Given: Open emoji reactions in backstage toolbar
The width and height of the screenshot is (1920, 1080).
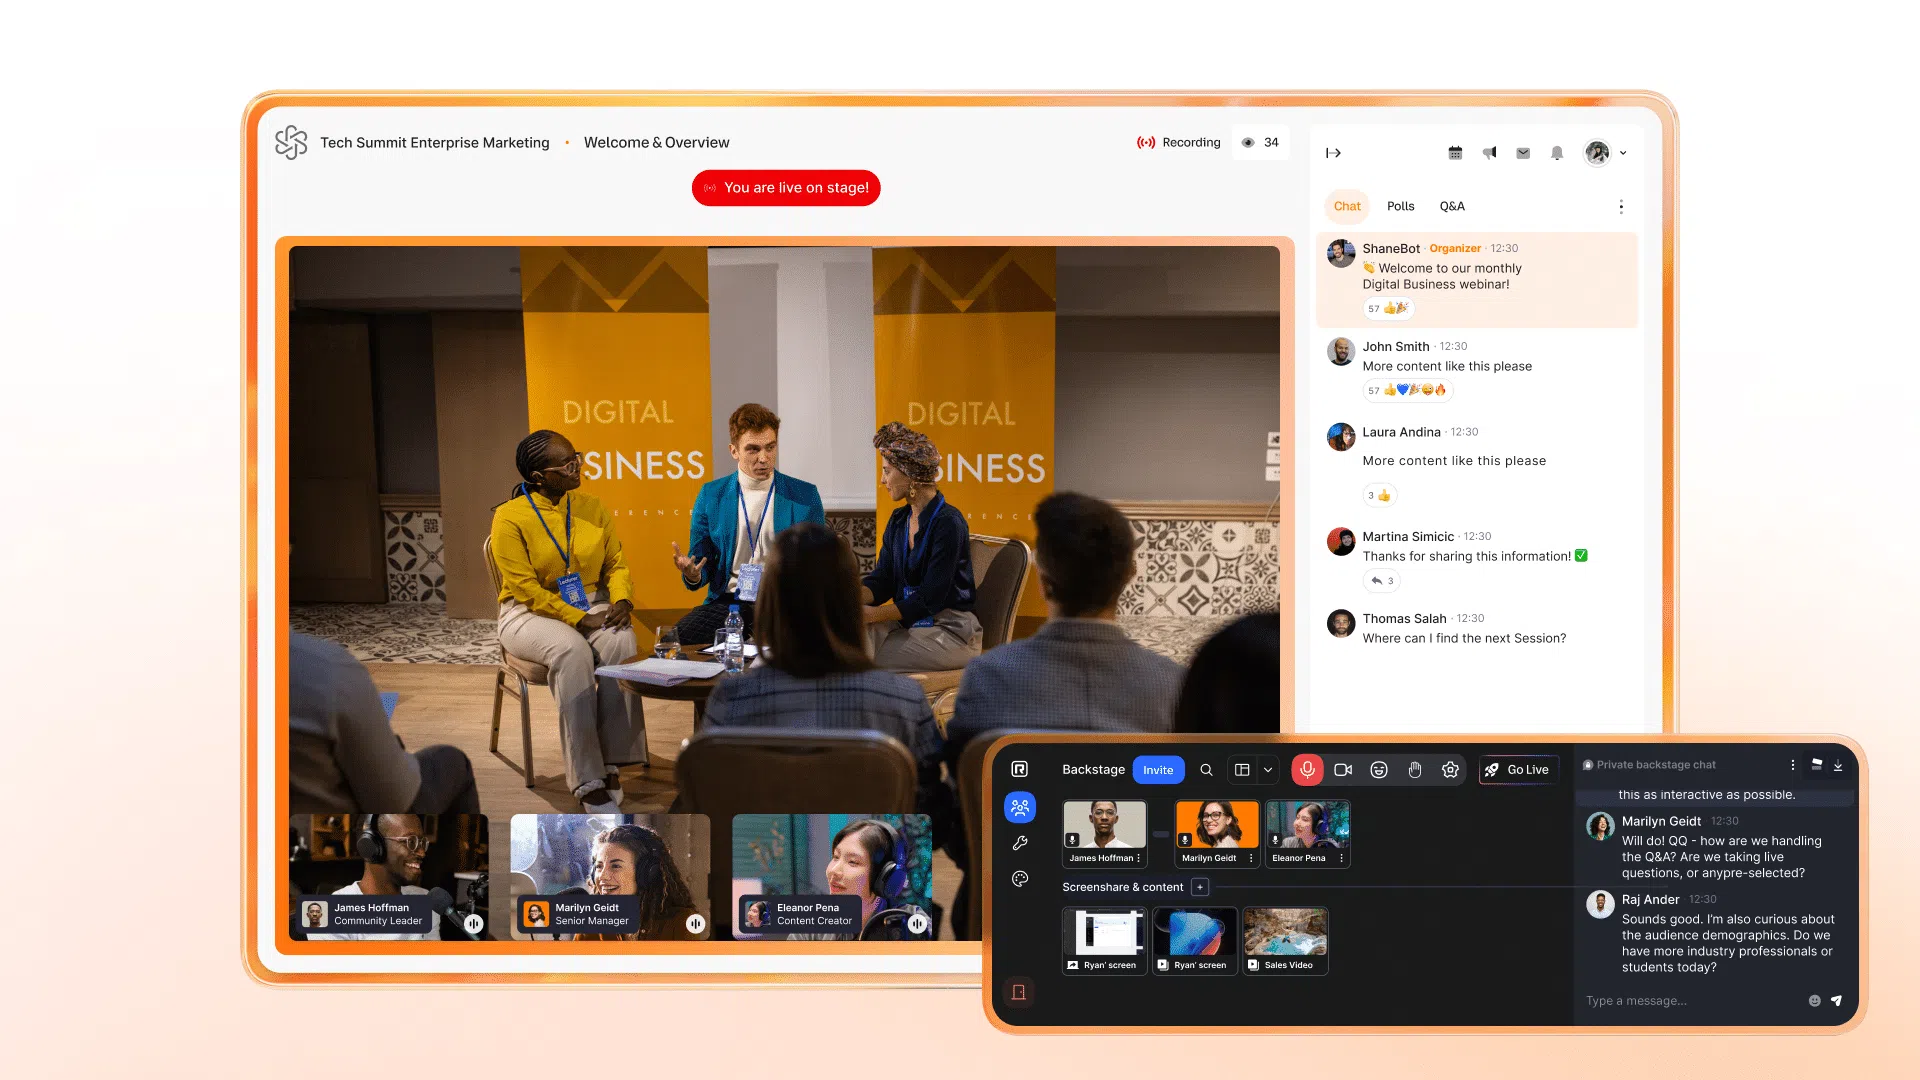Looking at the screenshot, I should coord(1379,769).
